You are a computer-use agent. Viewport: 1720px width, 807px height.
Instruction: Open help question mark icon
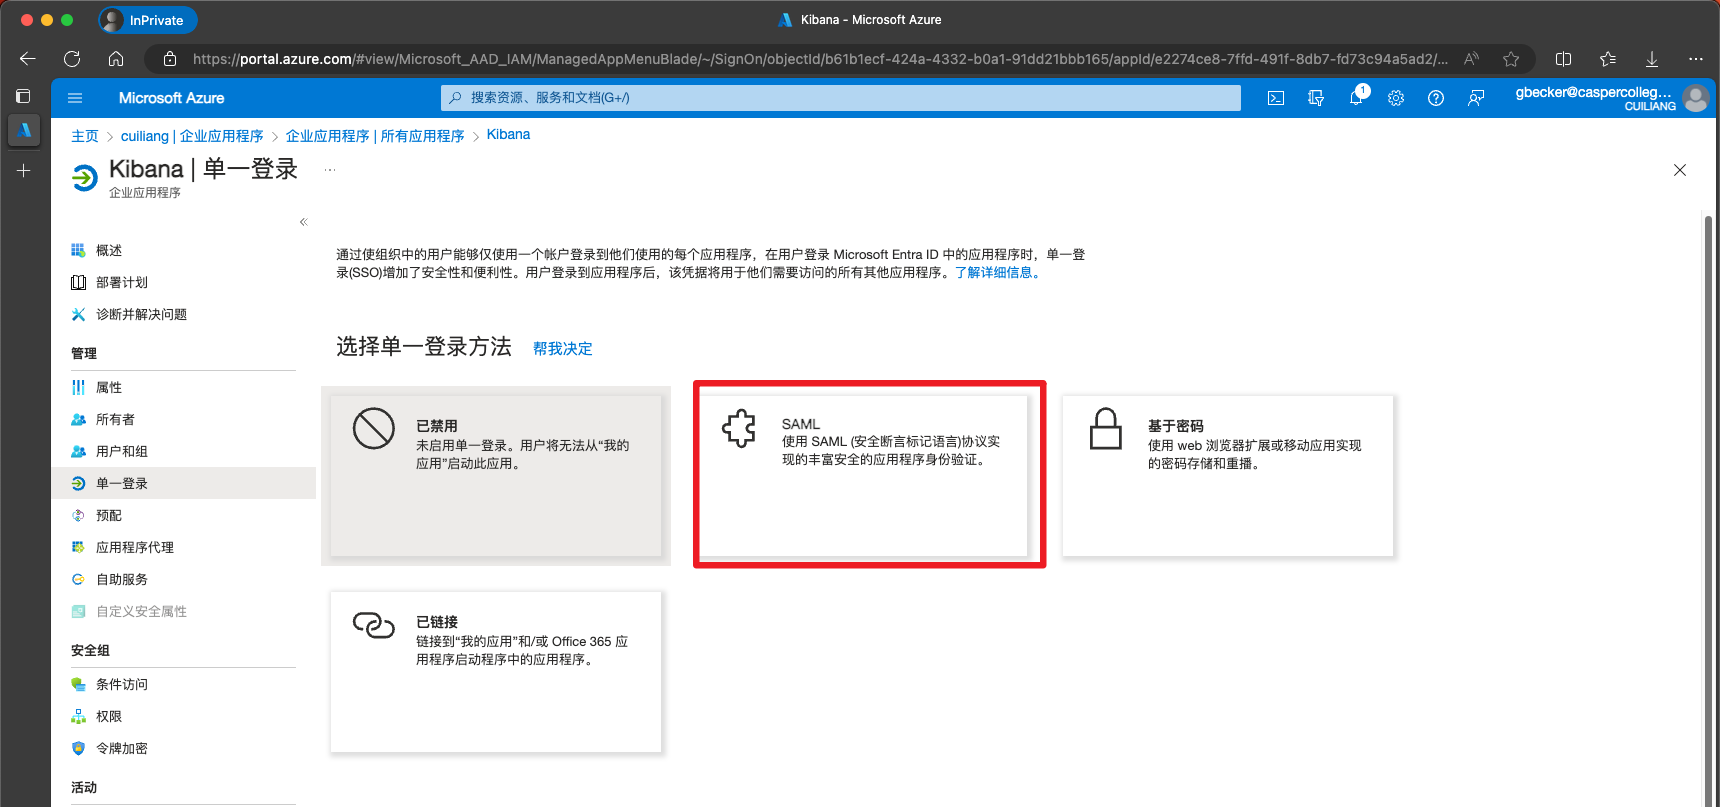[1436, 98]
